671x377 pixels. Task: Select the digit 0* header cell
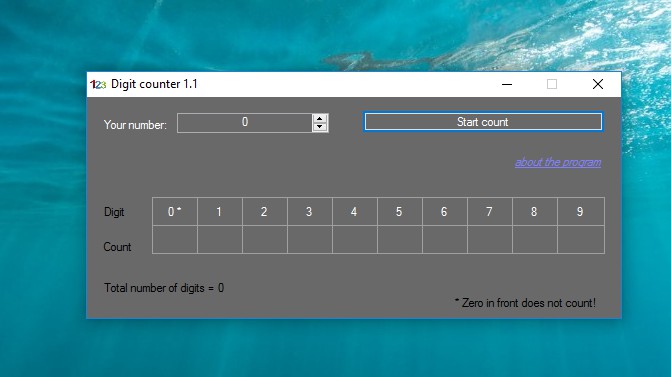[175, 211]
